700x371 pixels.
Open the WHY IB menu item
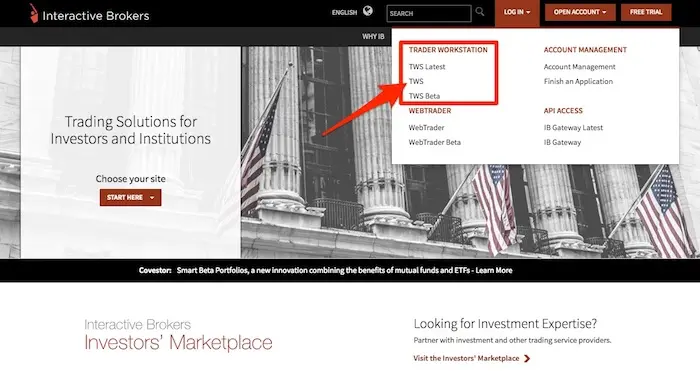tap(373, 37)
